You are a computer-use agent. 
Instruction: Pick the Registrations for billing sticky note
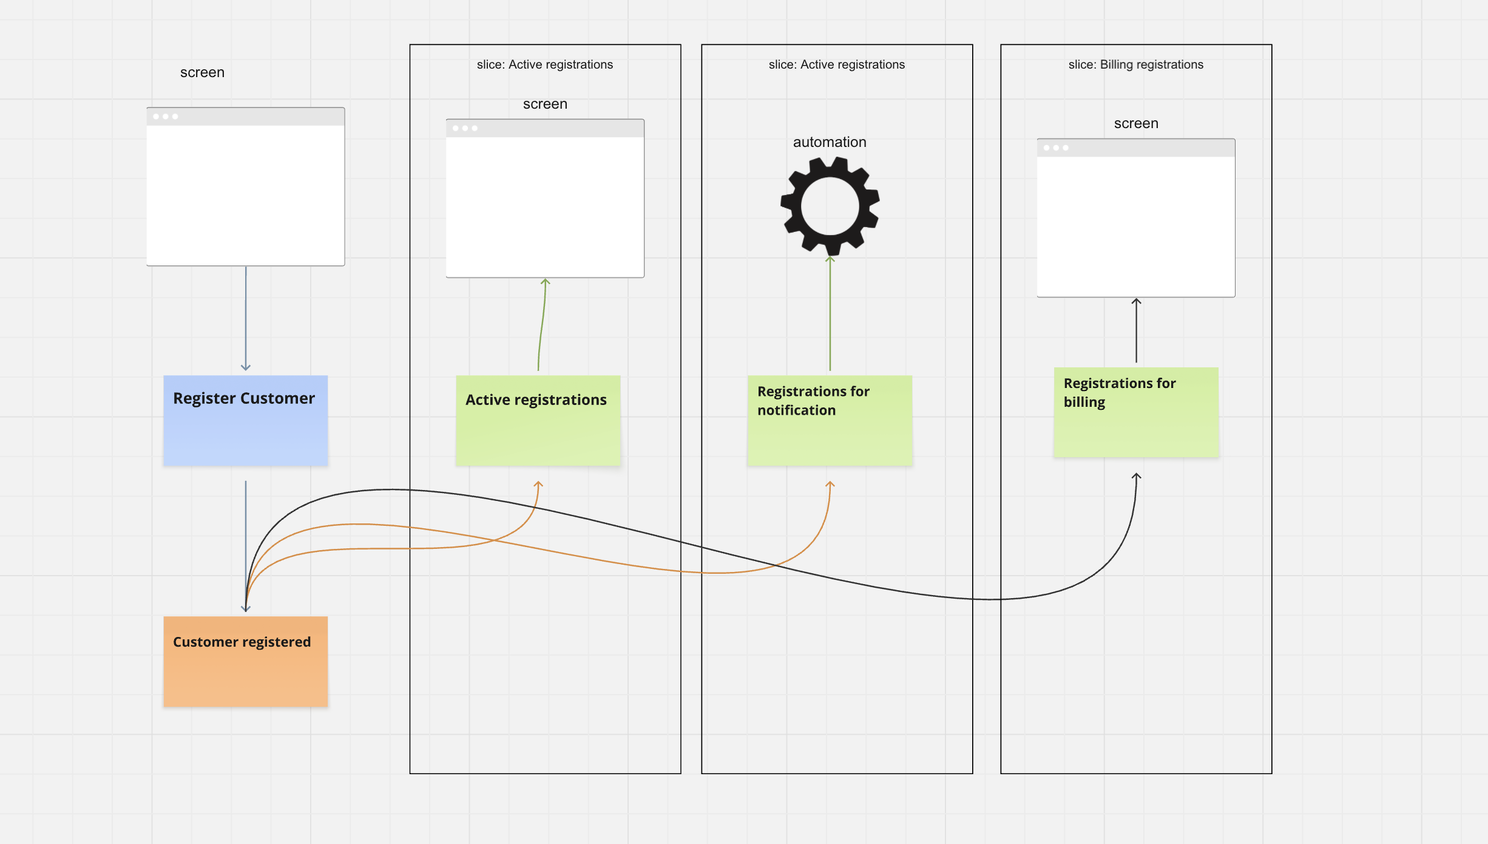[1135, 413]
